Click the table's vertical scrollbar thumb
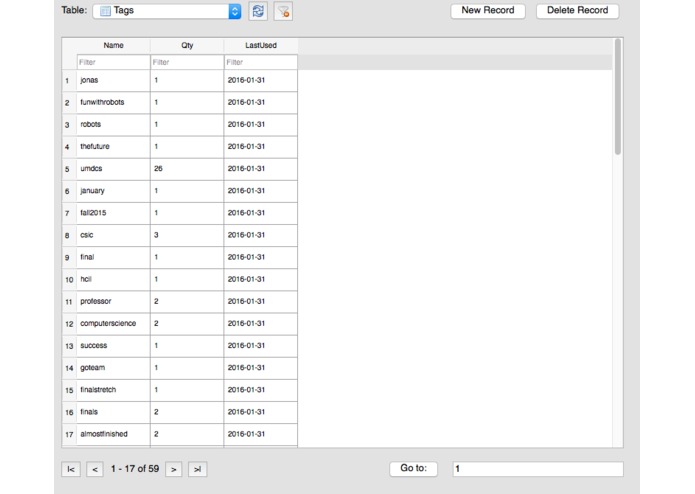The height and width of the screenshot is (494, 695). 617,97
